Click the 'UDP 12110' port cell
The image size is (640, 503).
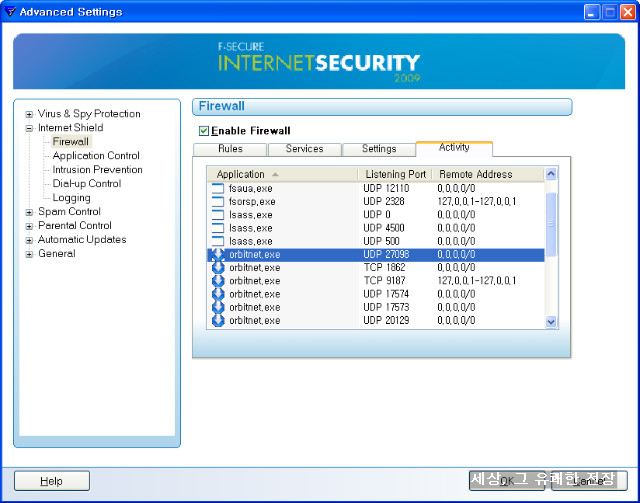386,189
